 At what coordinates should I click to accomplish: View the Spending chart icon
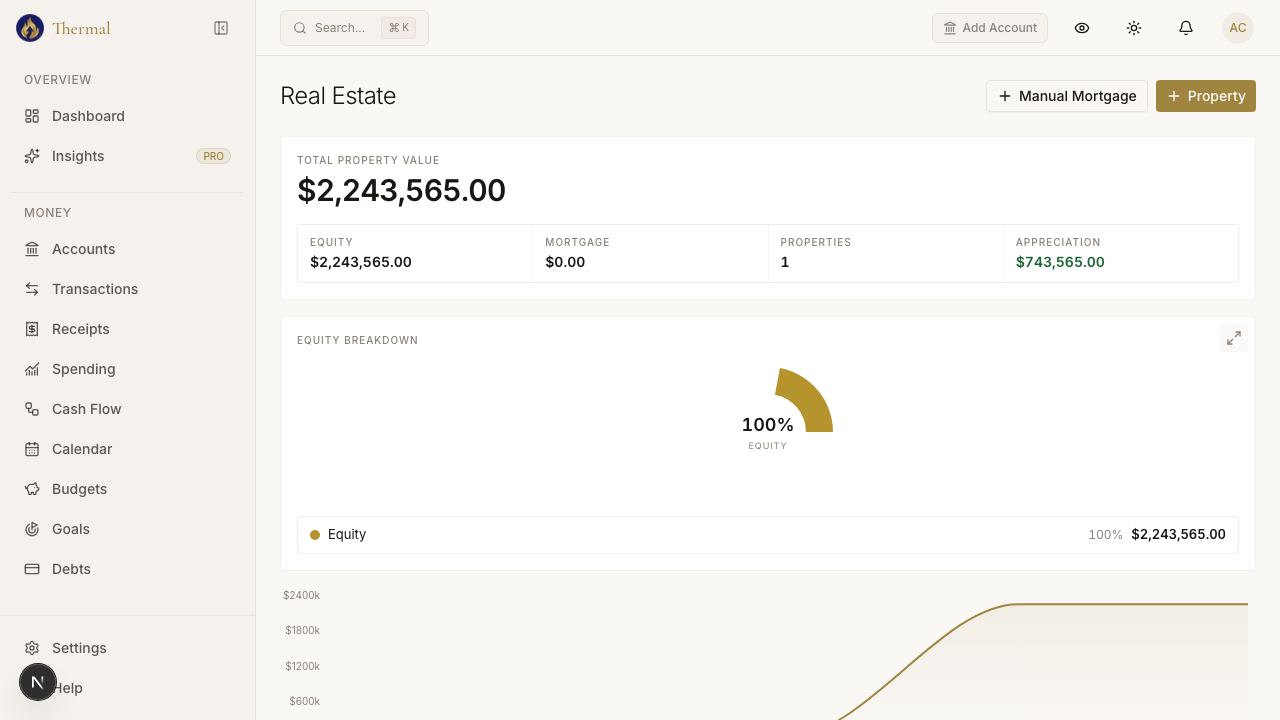33,369
